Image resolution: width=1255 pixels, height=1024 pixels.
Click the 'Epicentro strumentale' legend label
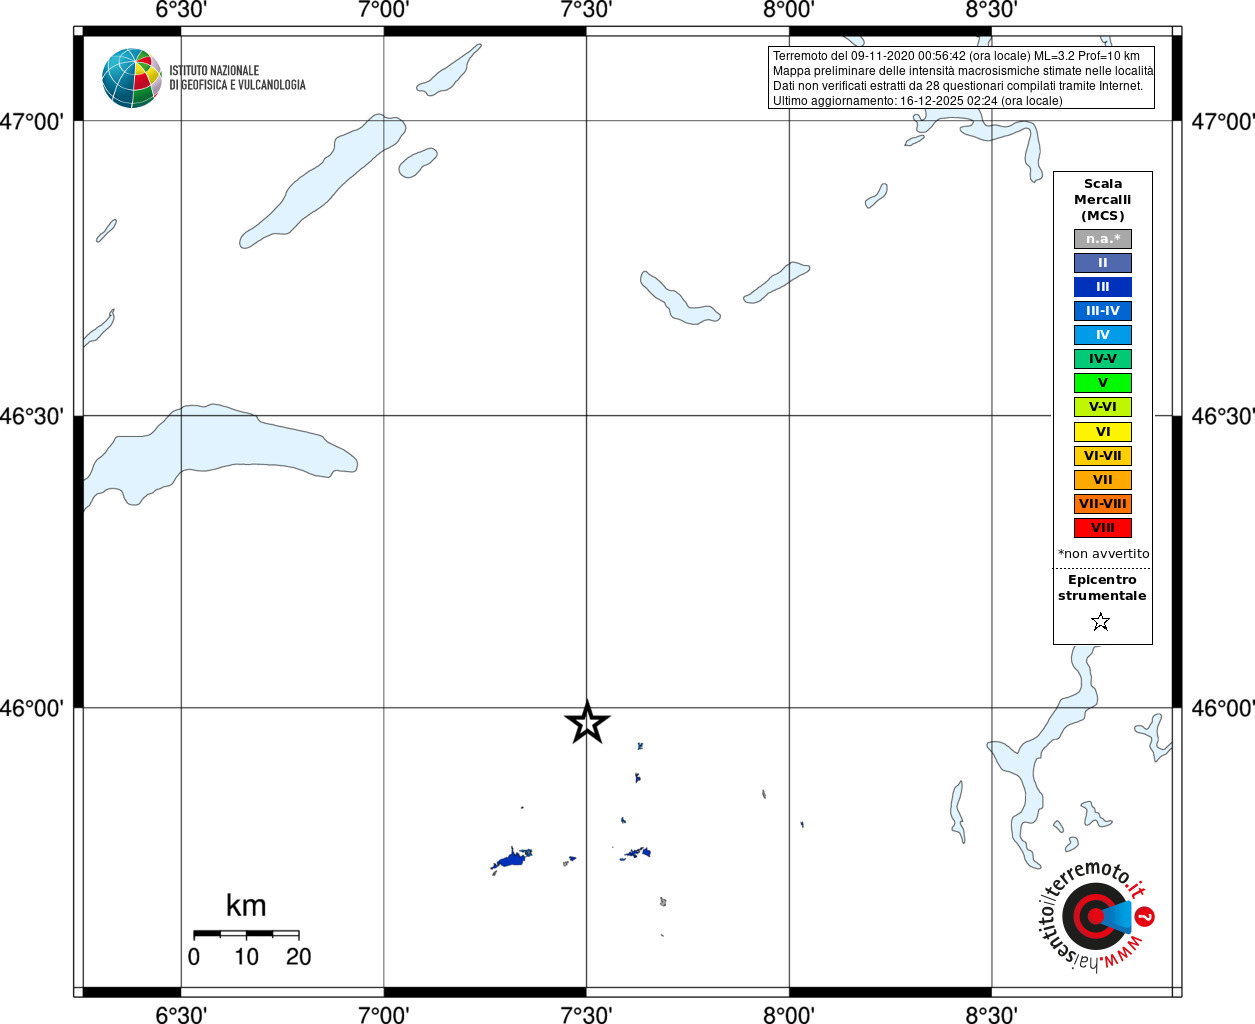pyautogui.click(x=1102, y=588)
